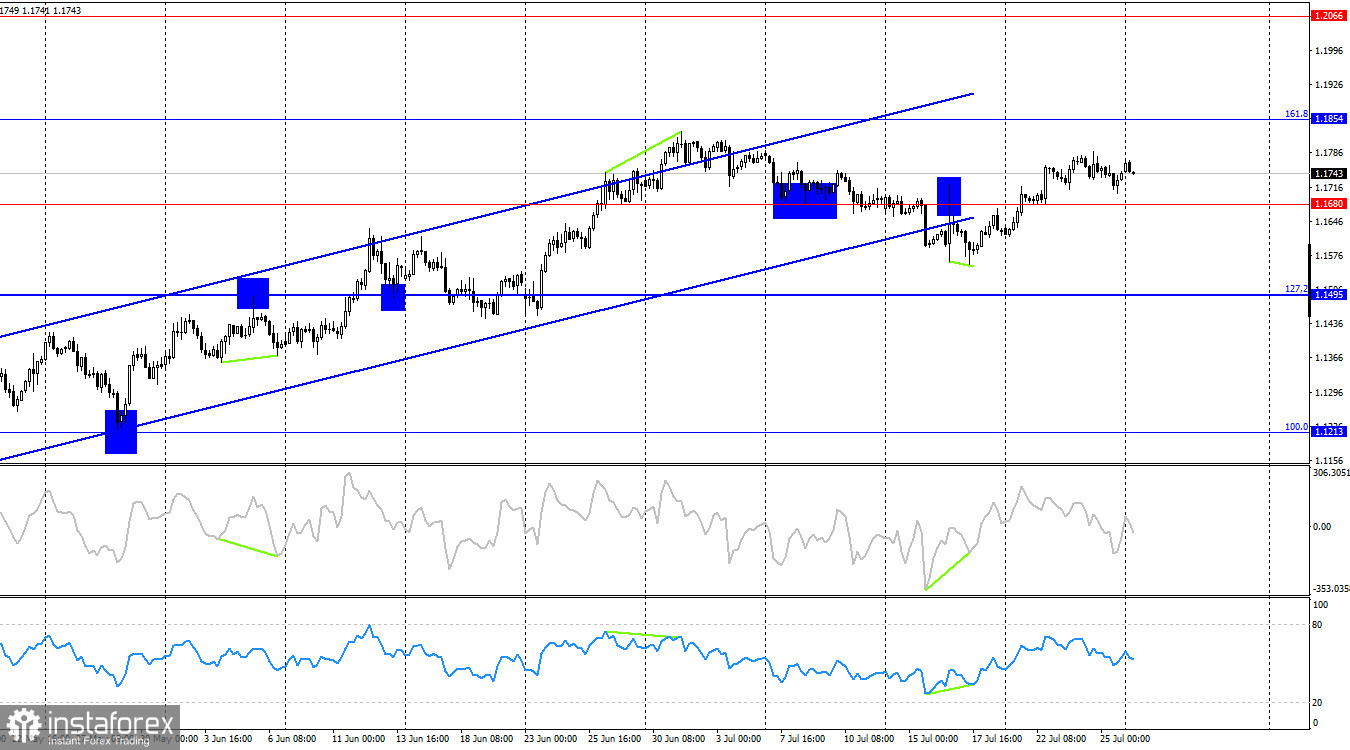Image resolution: width=1350 pixels, height=750 pixels.
Task: Click the current price label 1.1743
Action: [x=1328, y=173]
